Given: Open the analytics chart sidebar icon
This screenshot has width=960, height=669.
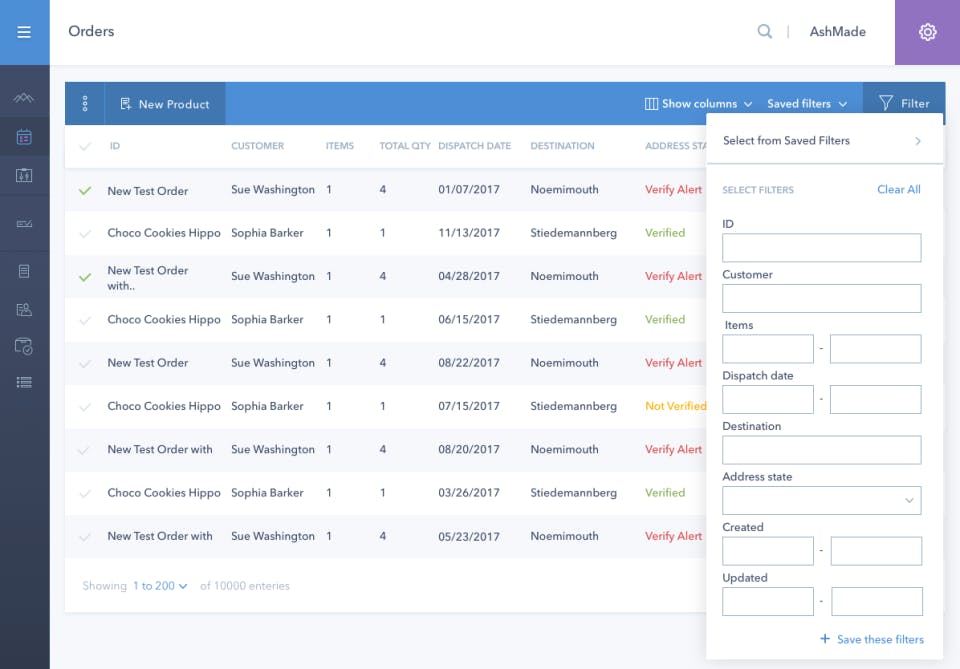Looking at the screenshot, I should coord(24,98).
